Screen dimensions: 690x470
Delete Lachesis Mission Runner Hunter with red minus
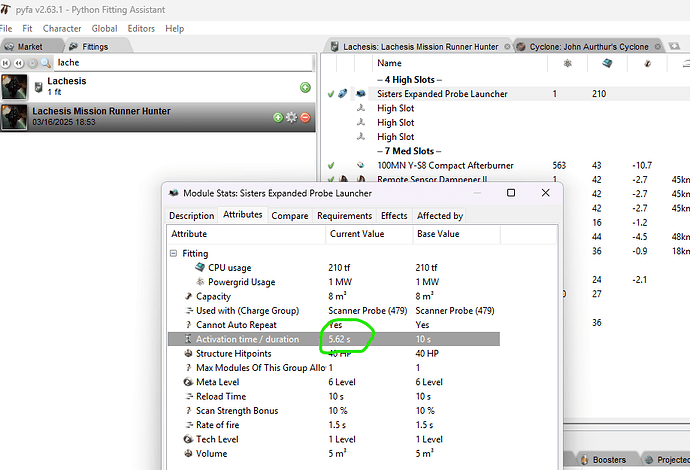click(305, 118)
